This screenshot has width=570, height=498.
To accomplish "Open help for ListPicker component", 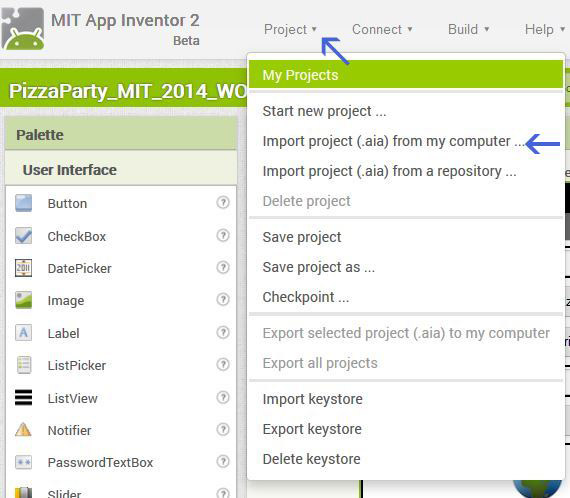I will click(223, 364).
